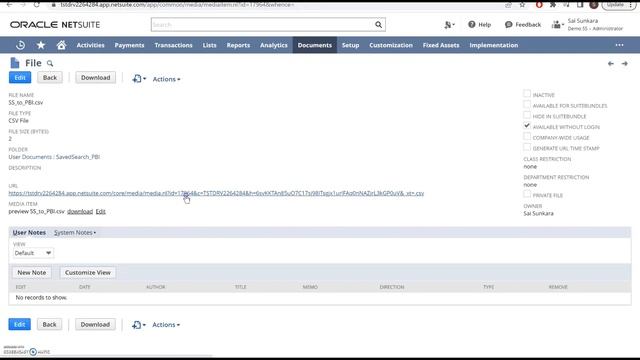Toggle the Inactive checkbox
The width and height of the screenshot is (640, 360).
(527, 93)
